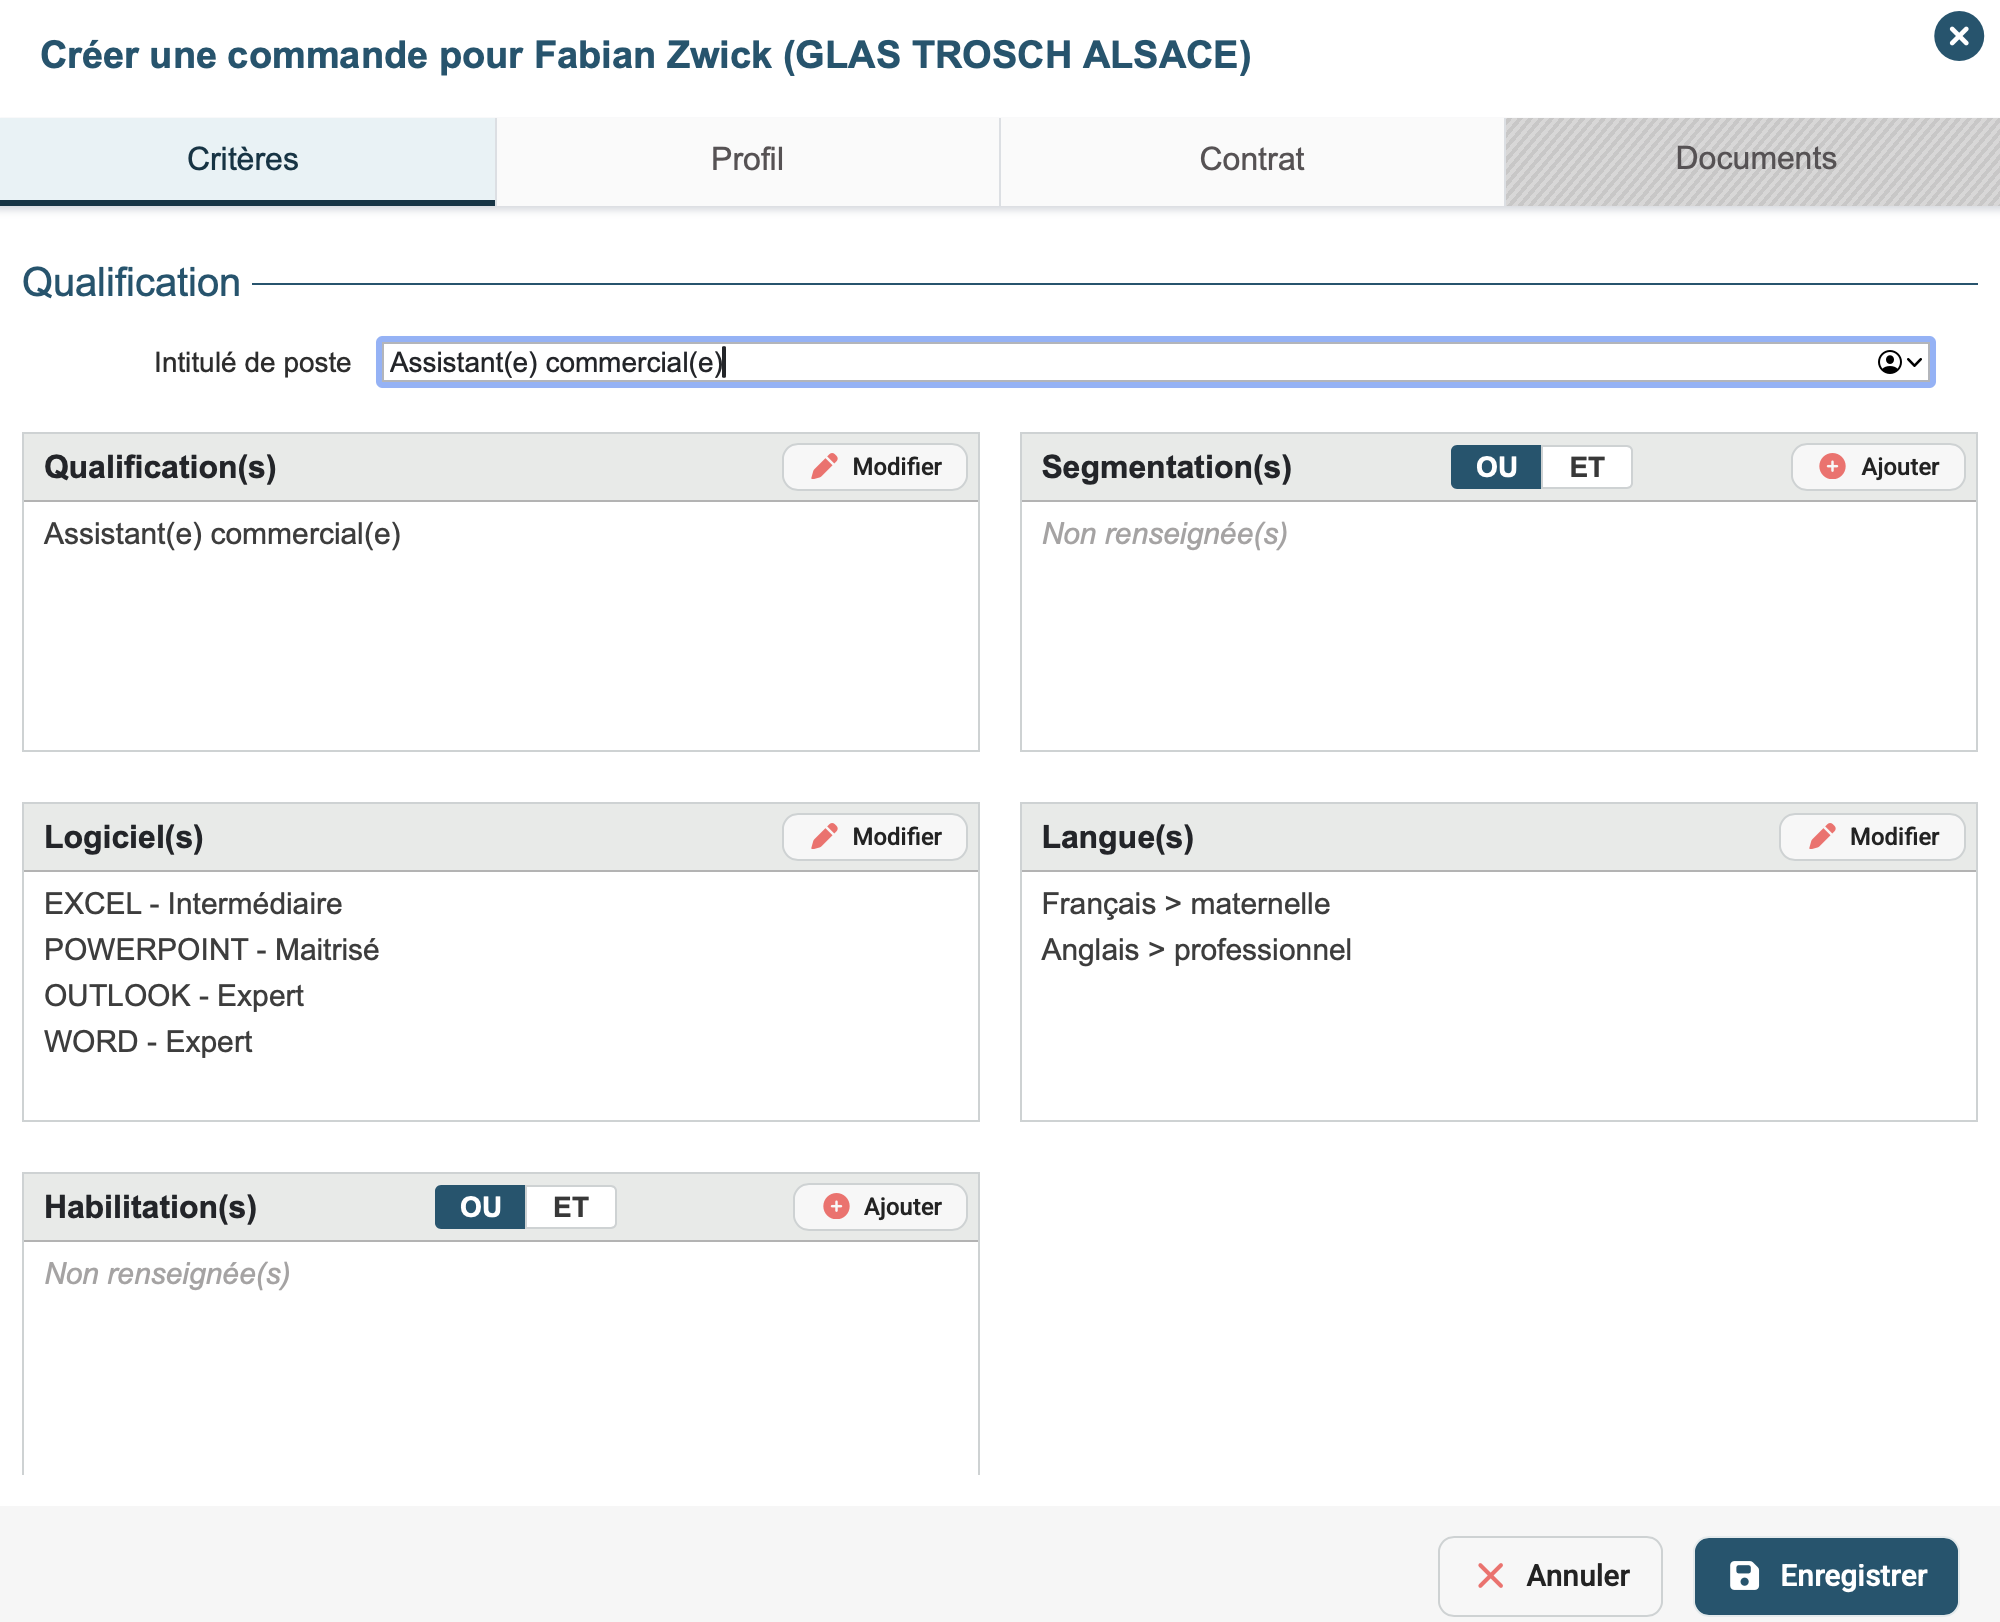Click pencil icon in Logiciel(s) Modifier button
Image resolution: width=2000 pixels, height=1622 pixels.
pos(824,837)
